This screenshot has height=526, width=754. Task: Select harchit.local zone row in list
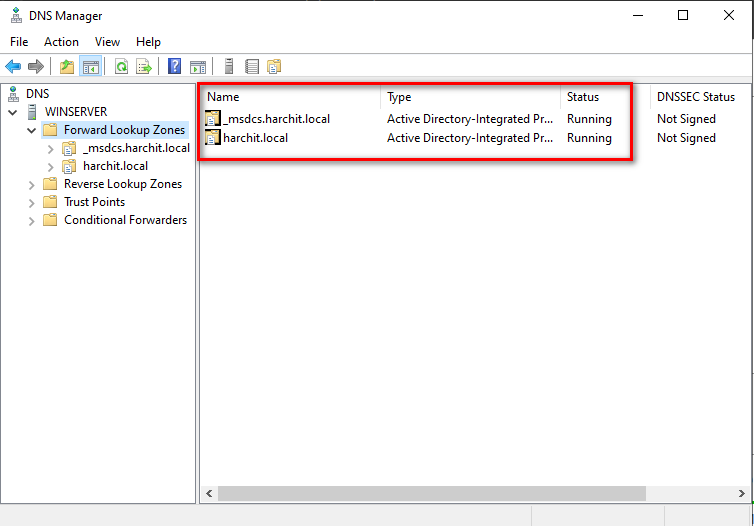255,138
